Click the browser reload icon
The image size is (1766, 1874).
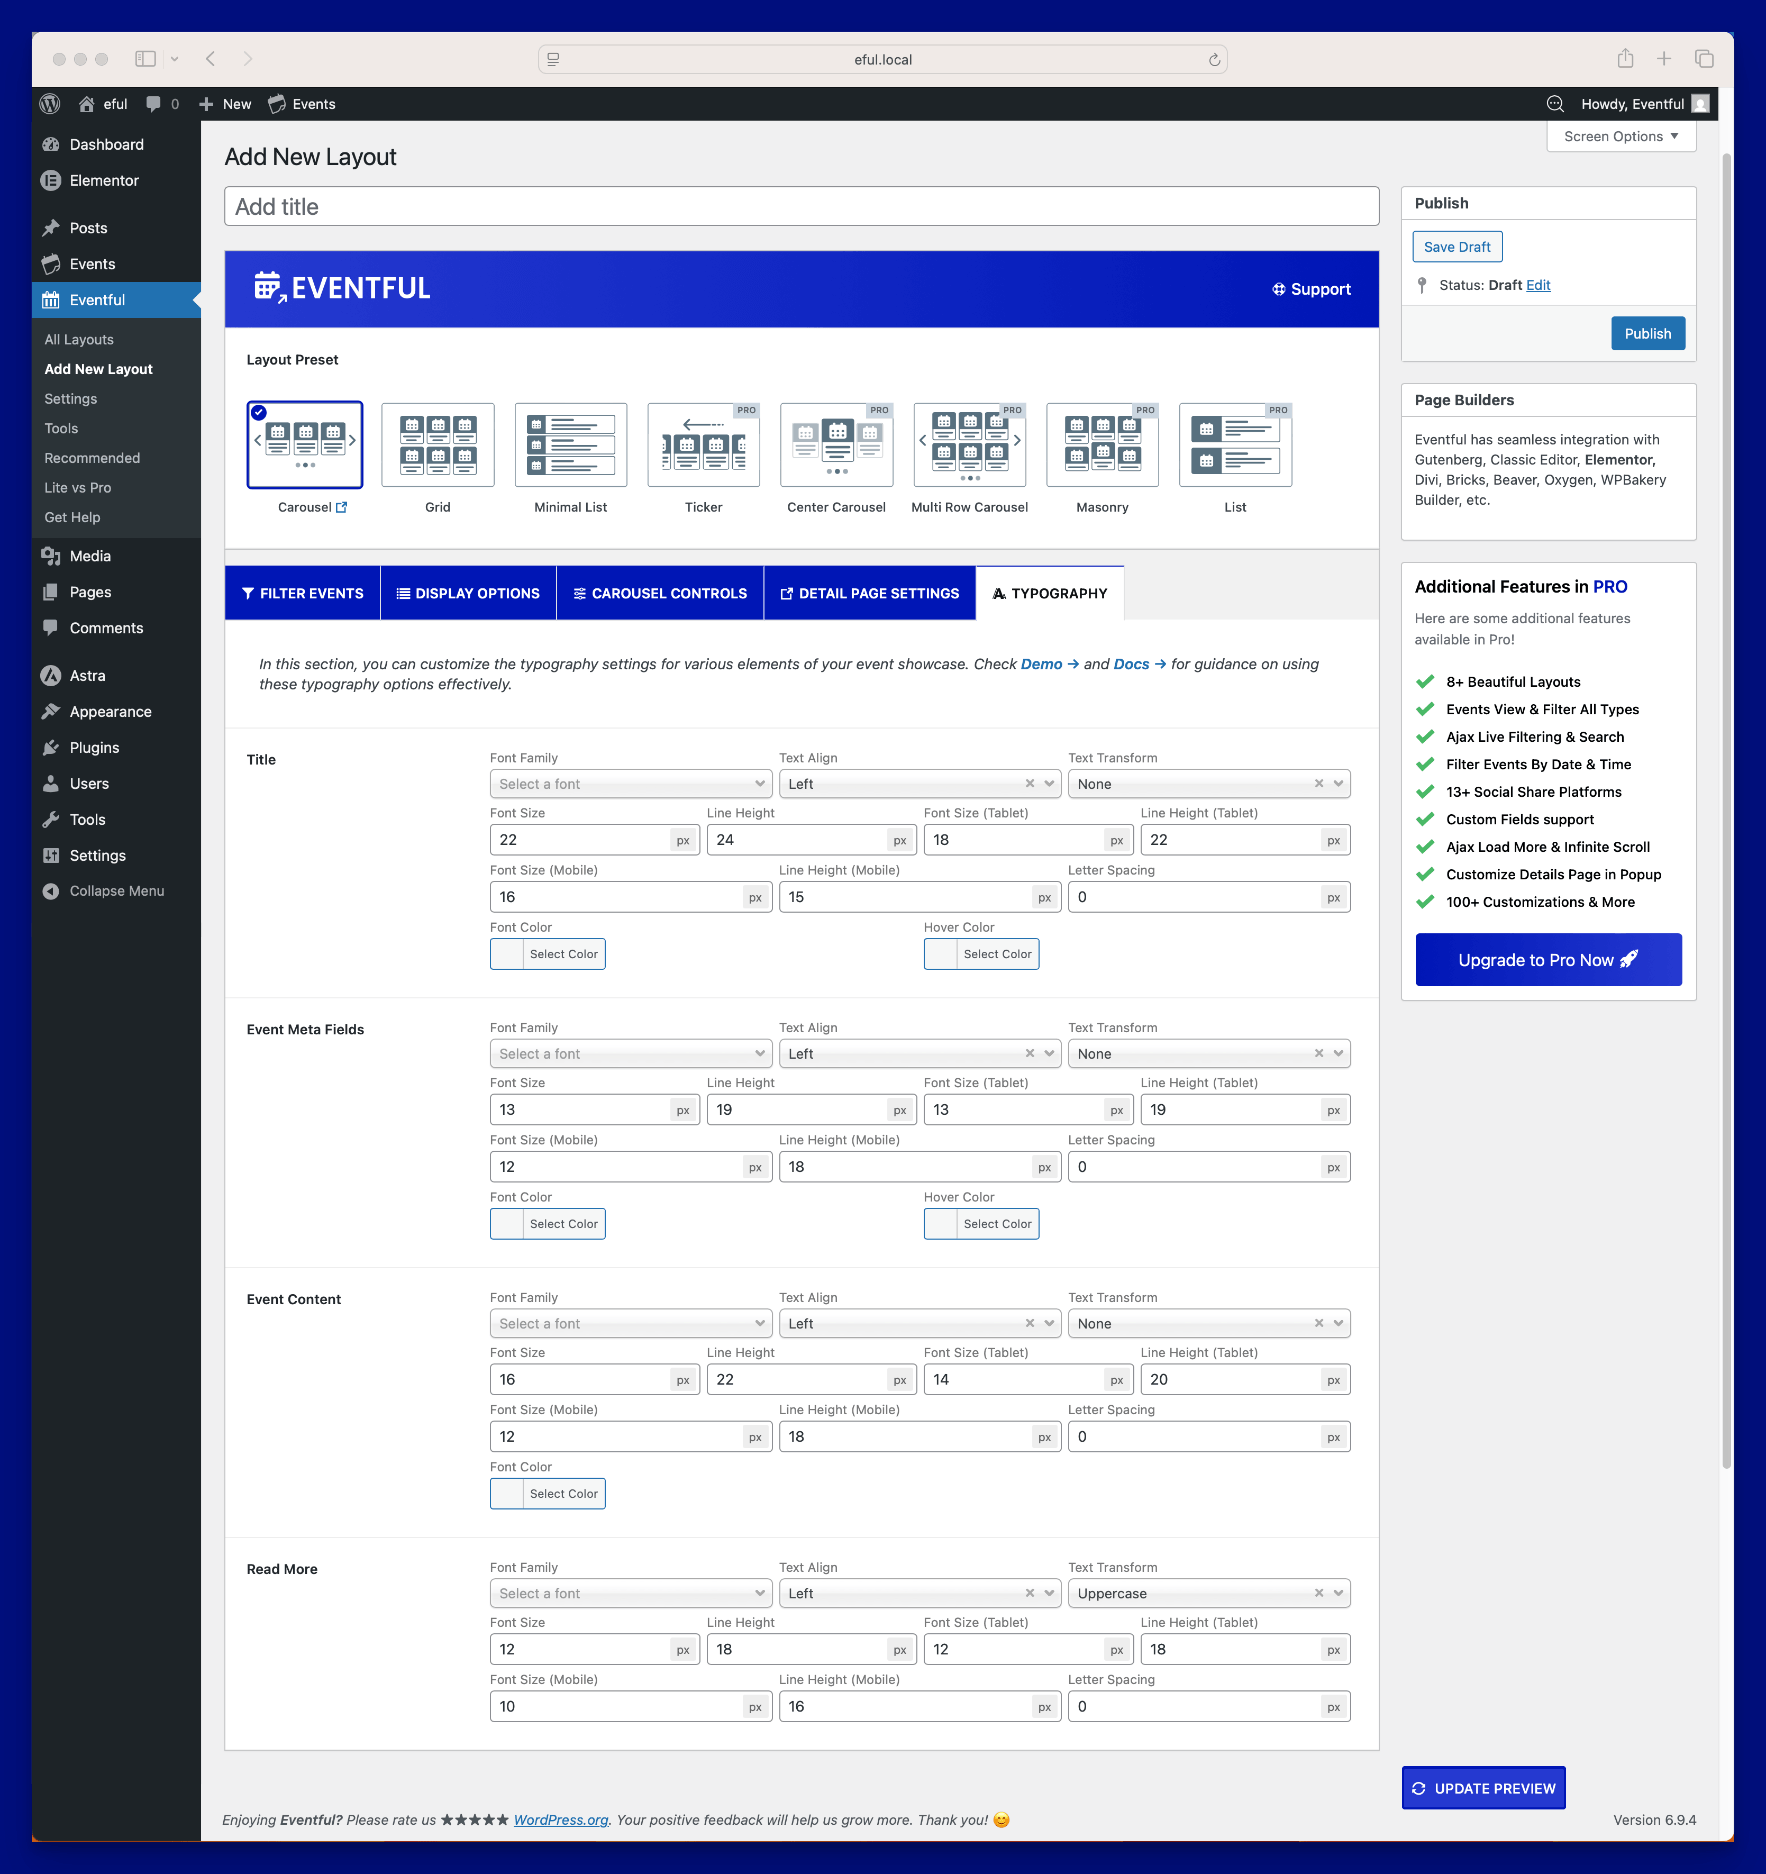point(1214,60)
